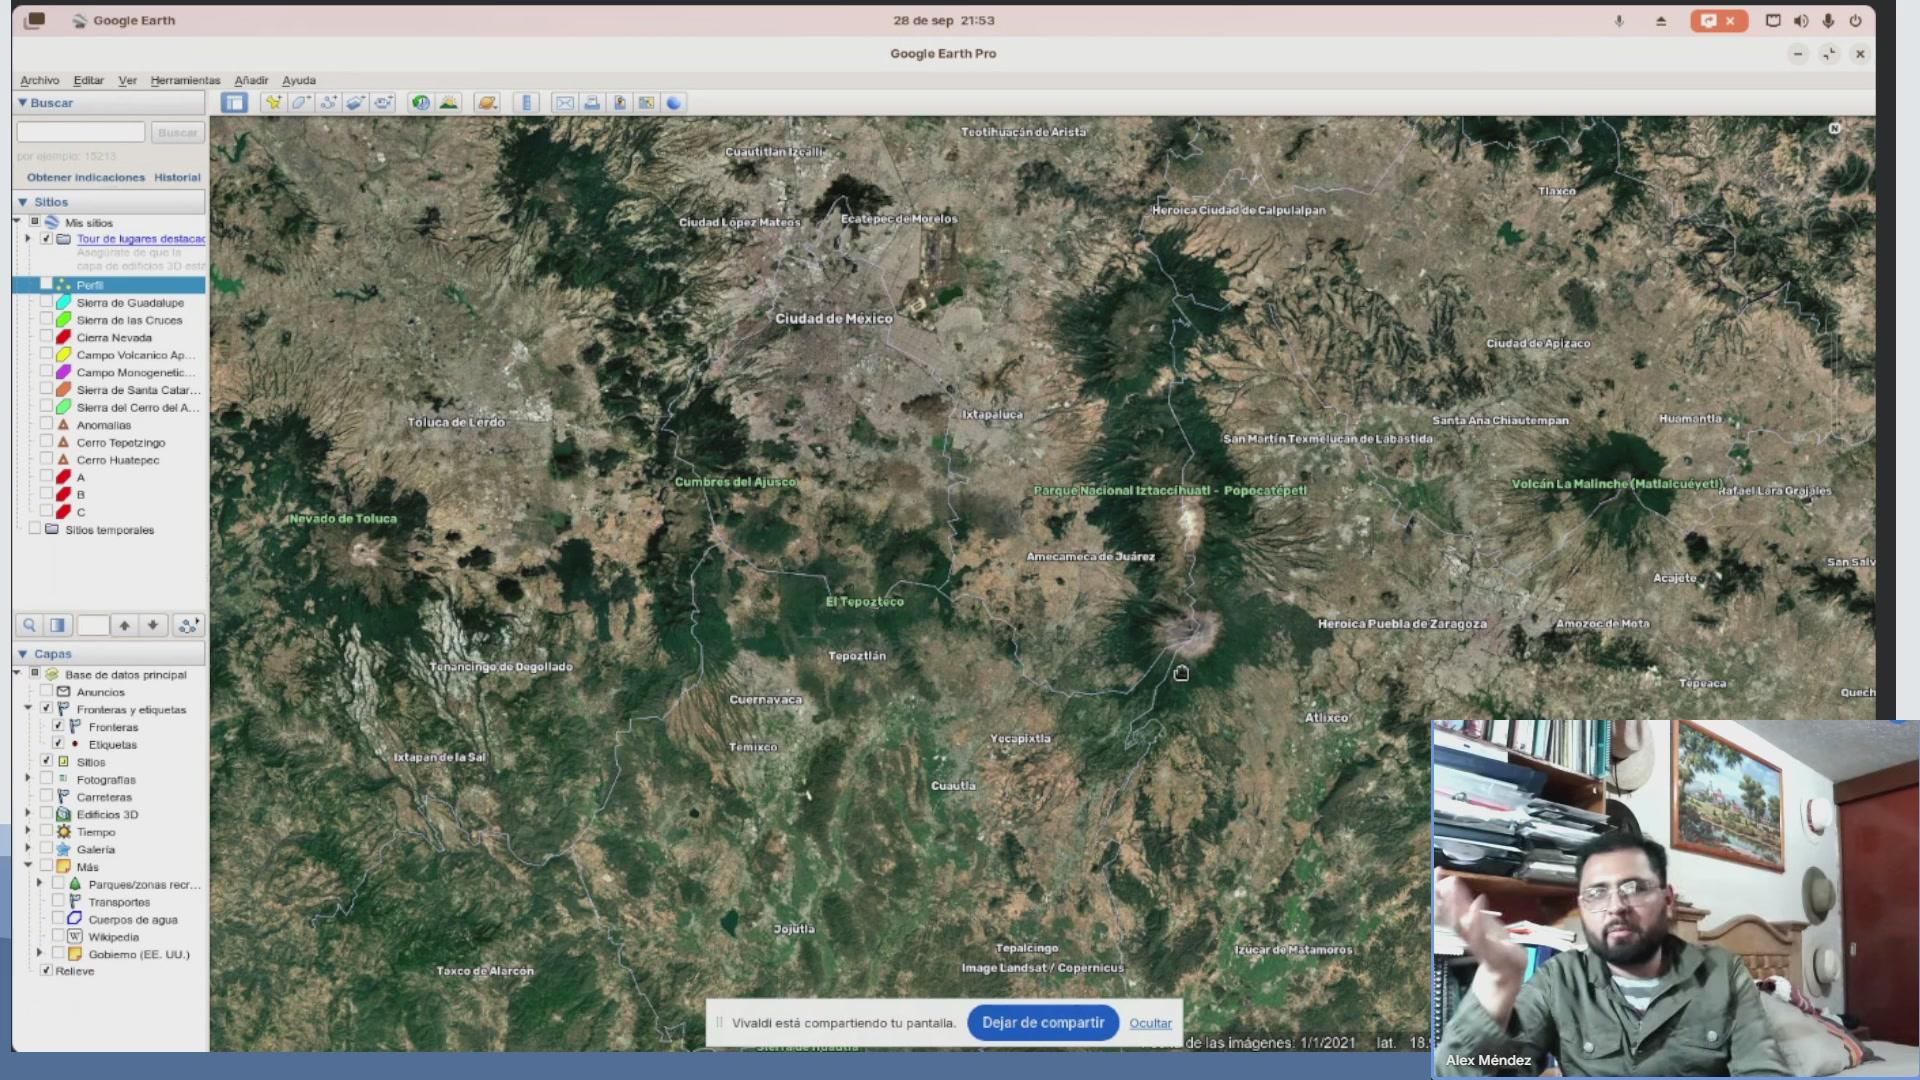Viewport: 1920px width, 1080px height.
Task: Show historical imagery clock icon
Action: [x=420, y=103]
